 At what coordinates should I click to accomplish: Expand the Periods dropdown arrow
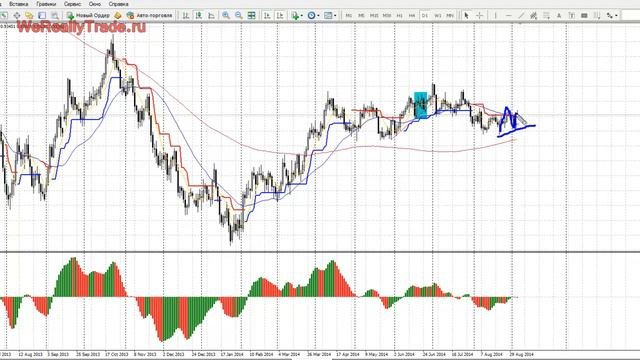[318, 16]
